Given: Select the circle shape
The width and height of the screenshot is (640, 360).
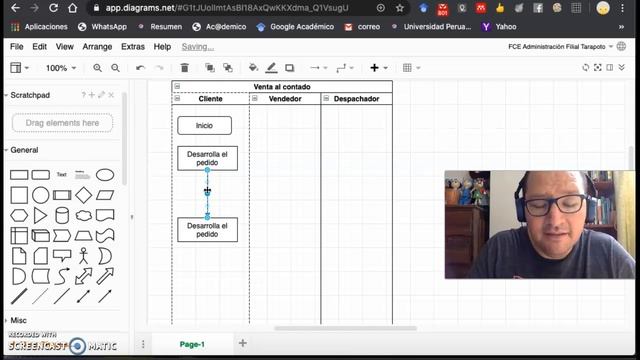Looking at the screenshot, I should pos(40,195).
